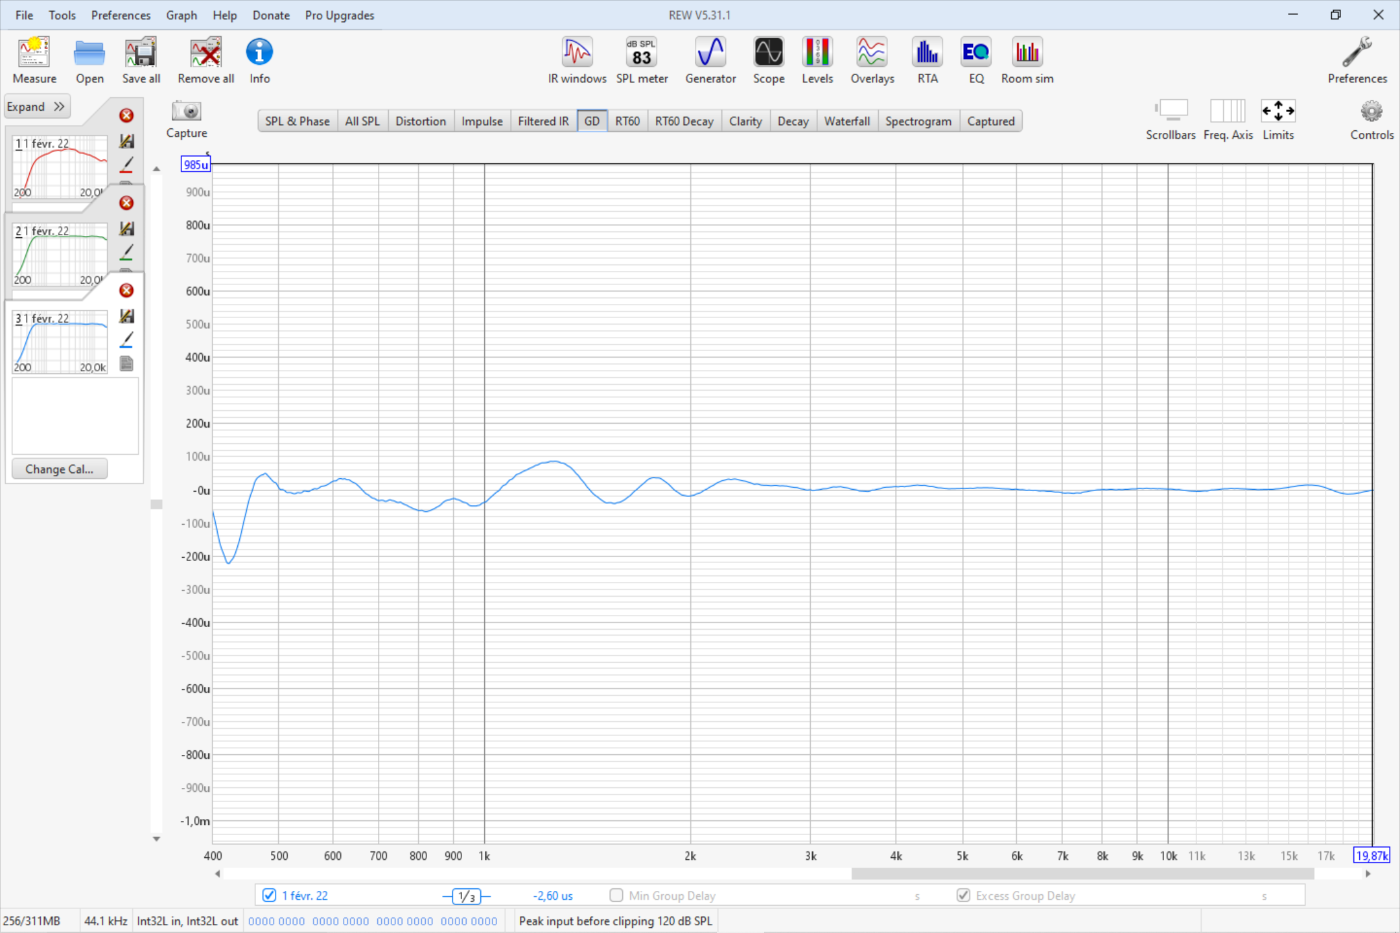The height and width of the screenshot is (933, 1400).
Task: Open the signal Generator
Action: pyautogui.click(x=710, y=60)
